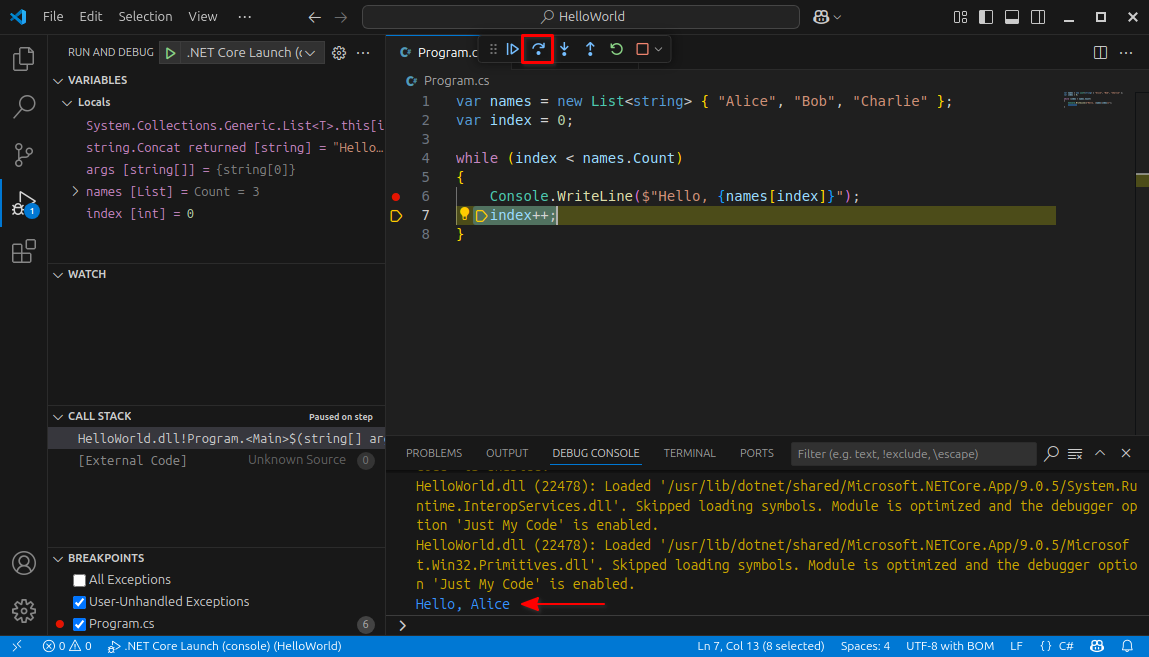This screenshot has height=657, width=1149.
Task: Open the Accounts menu icon
Action: [23, 563]
